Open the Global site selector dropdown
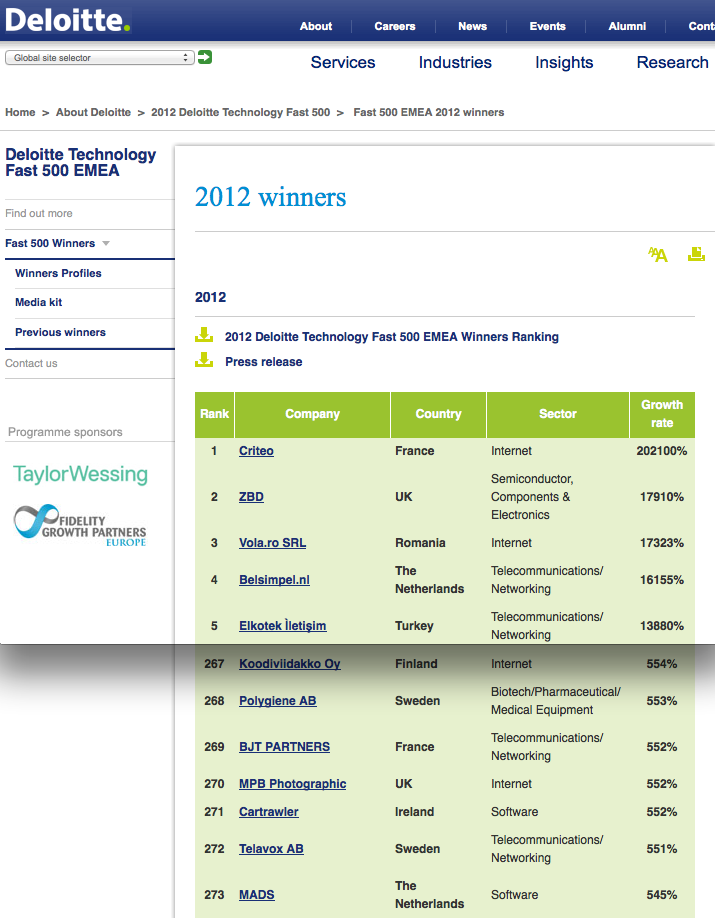This screenshot has height=918, width=715. [100, 57]
